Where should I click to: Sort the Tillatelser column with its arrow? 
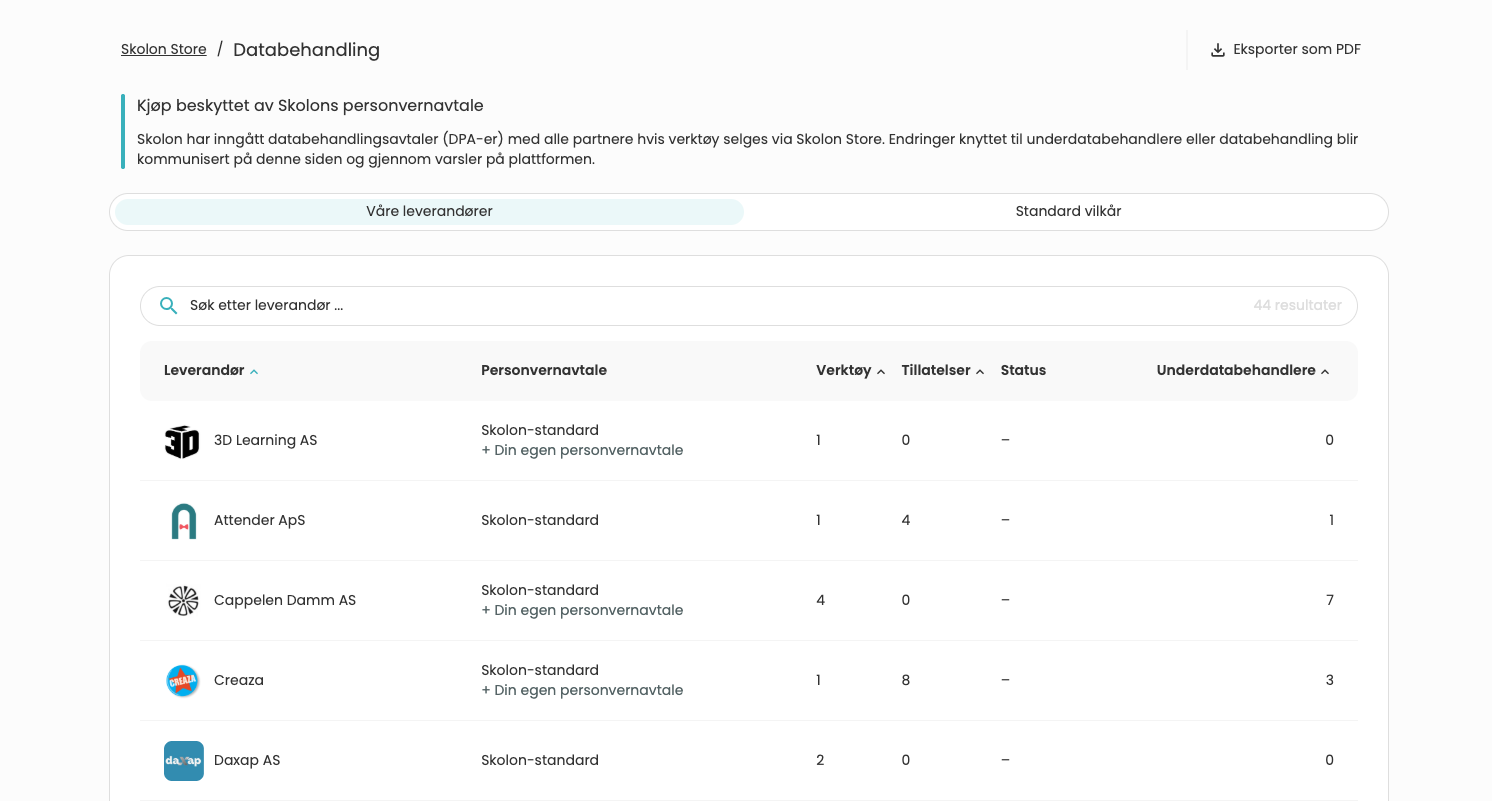tap(980, 372)
